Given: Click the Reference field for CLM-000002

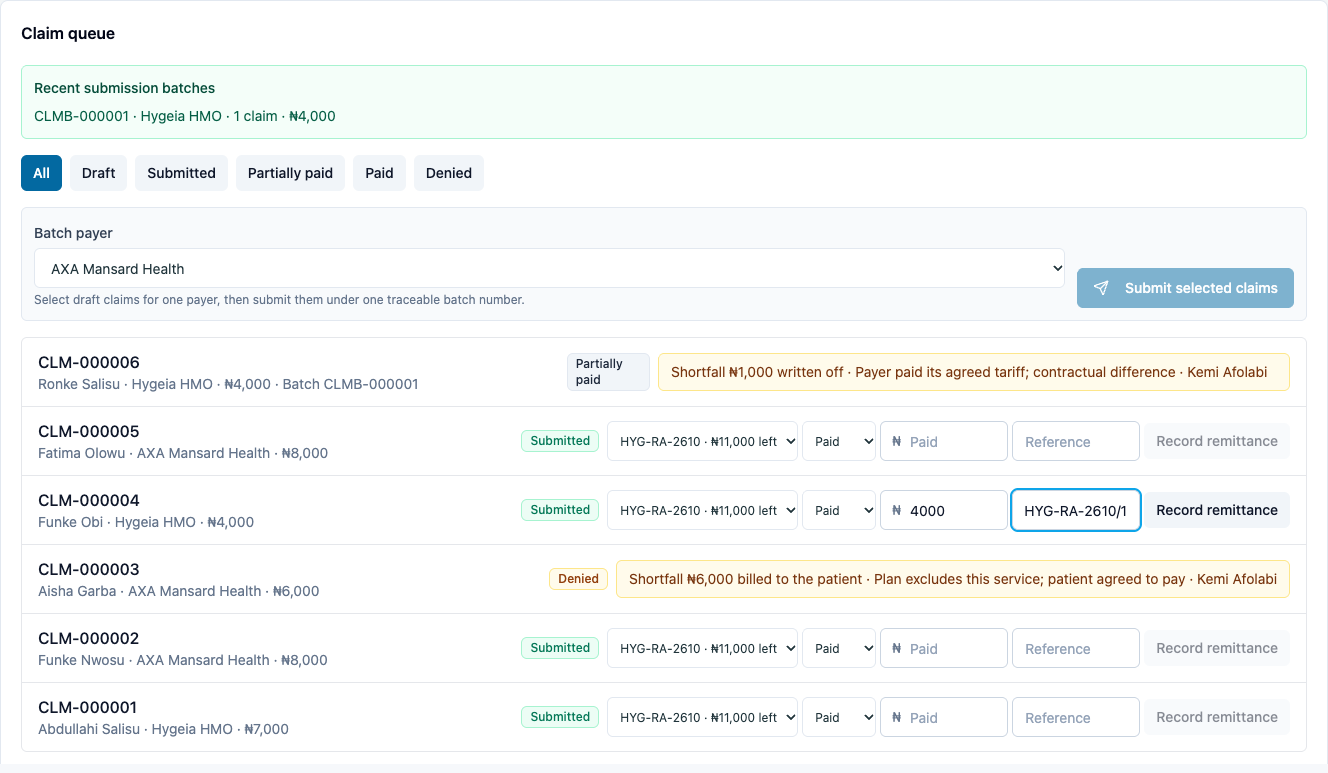Looking at the screenshot, I should click(x=1076, y=648).
